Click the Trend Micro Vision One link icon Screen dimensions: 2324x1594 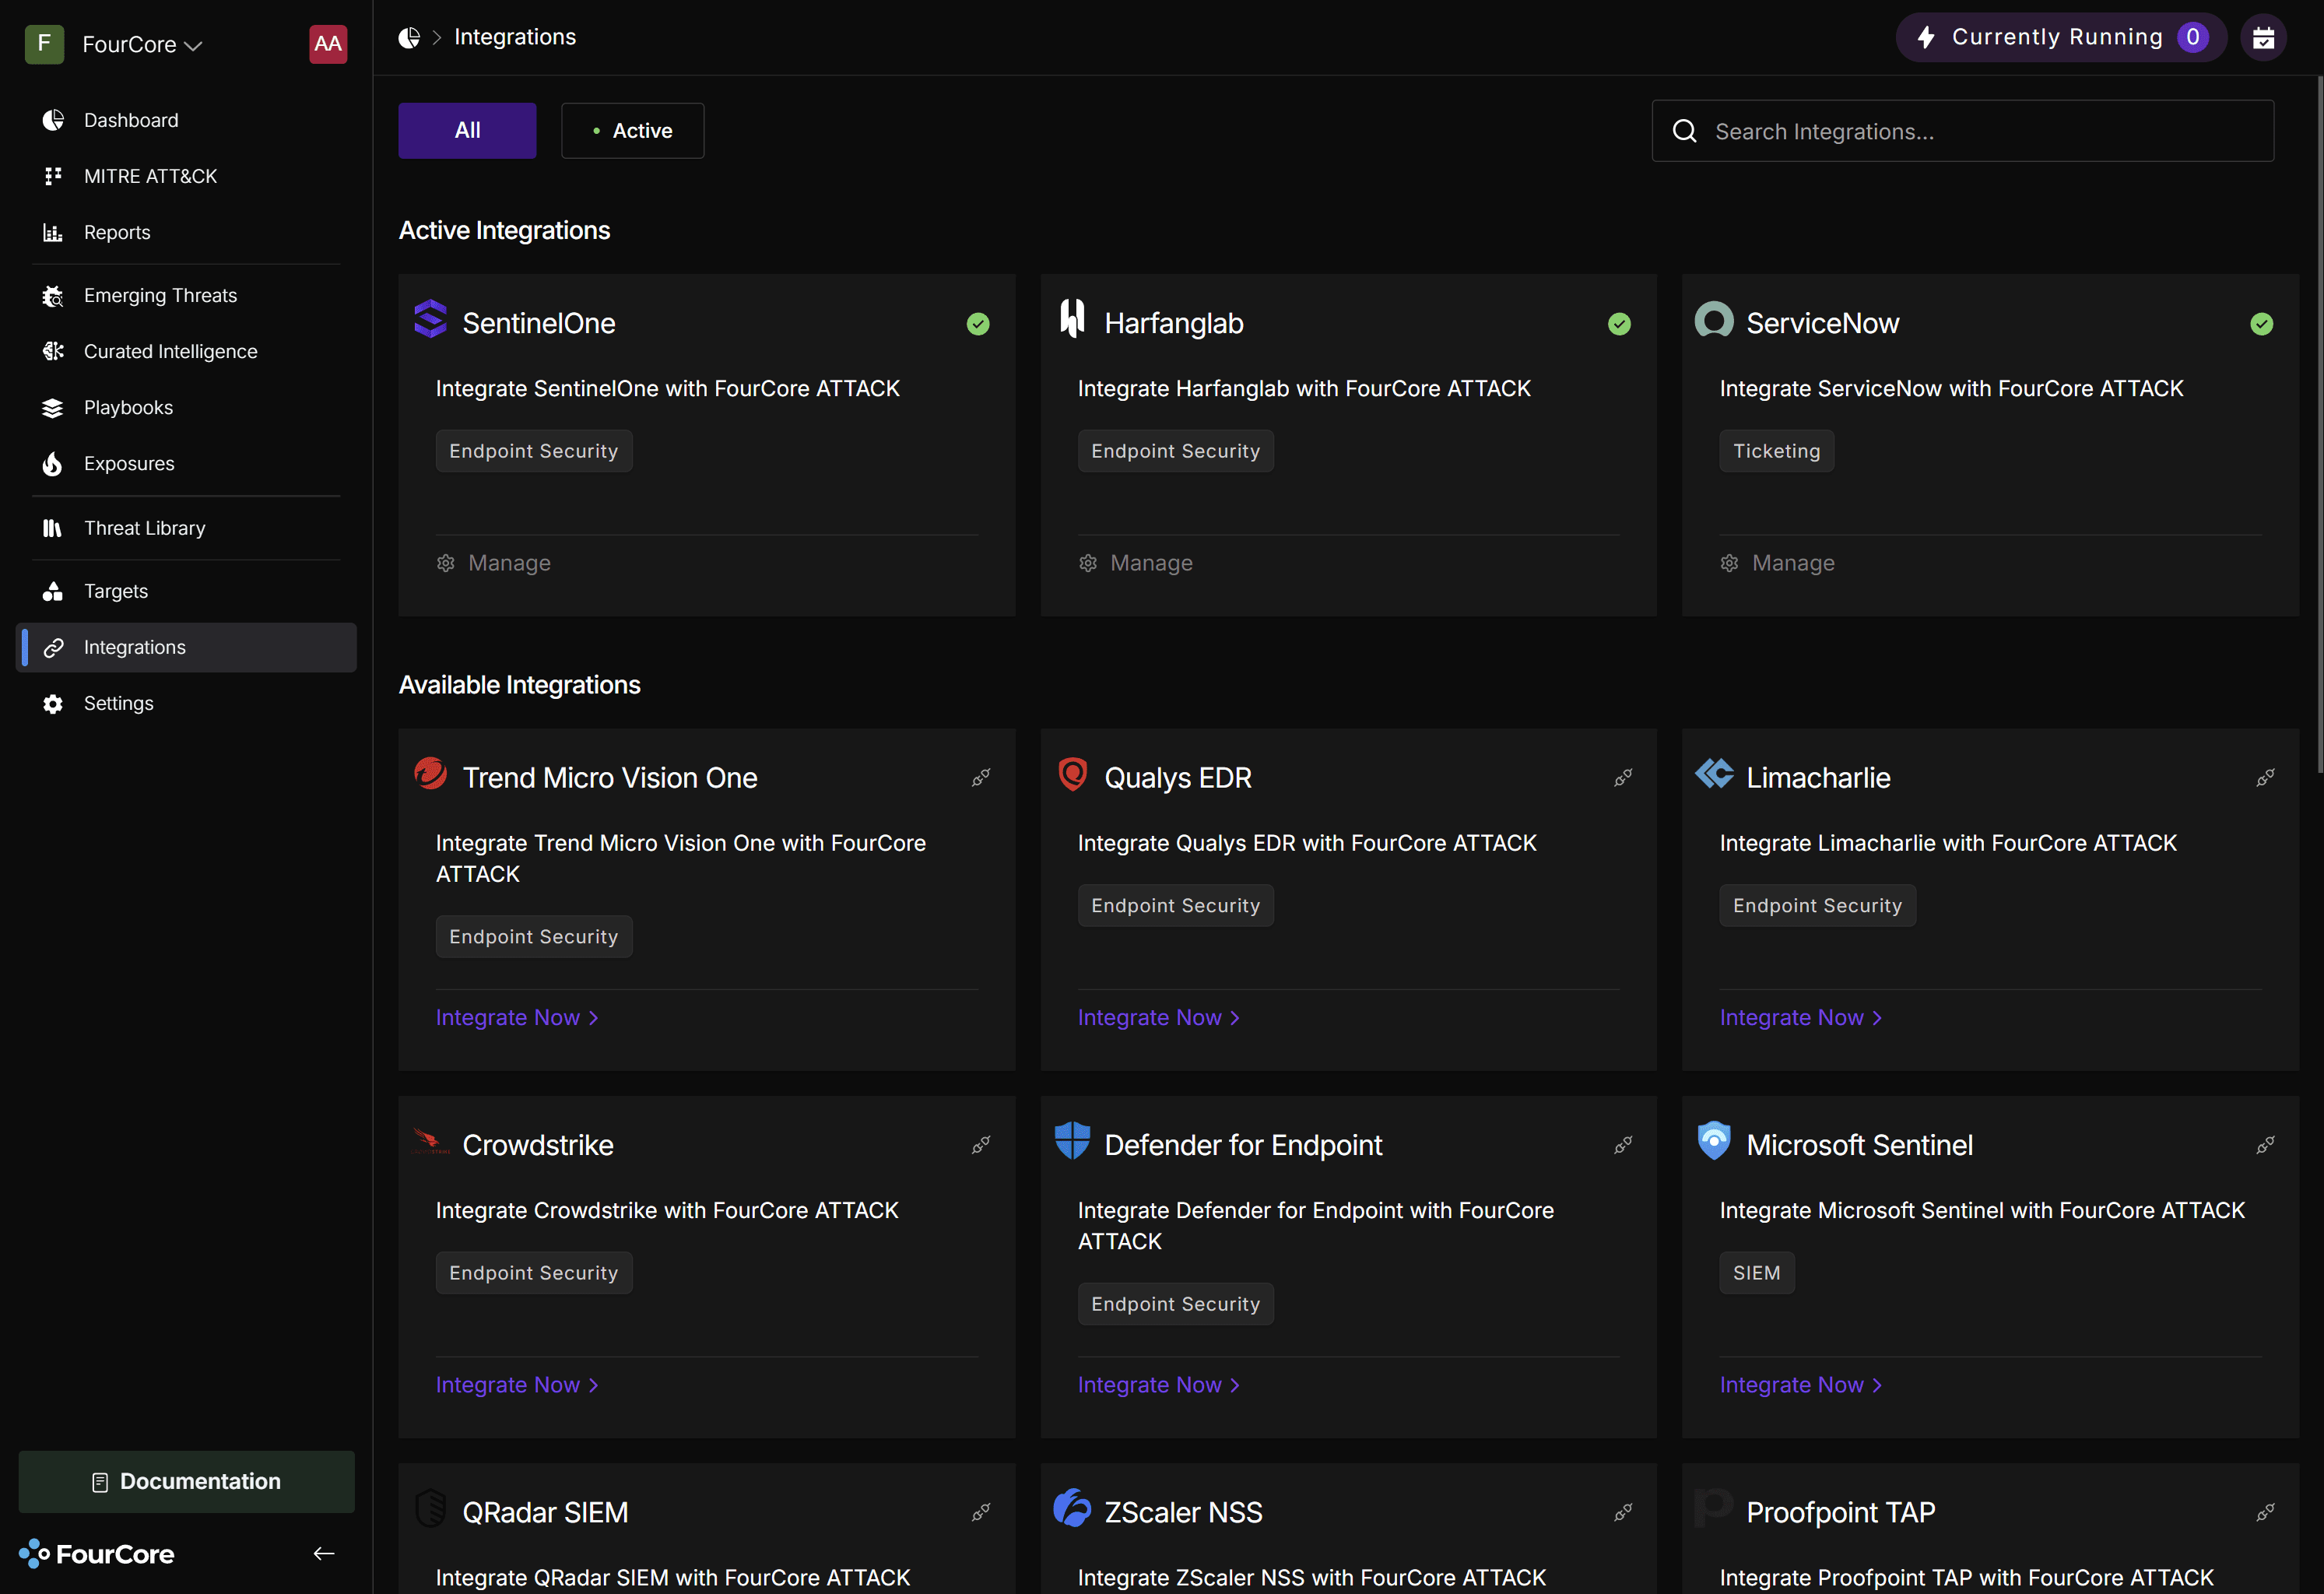(981, 777)
